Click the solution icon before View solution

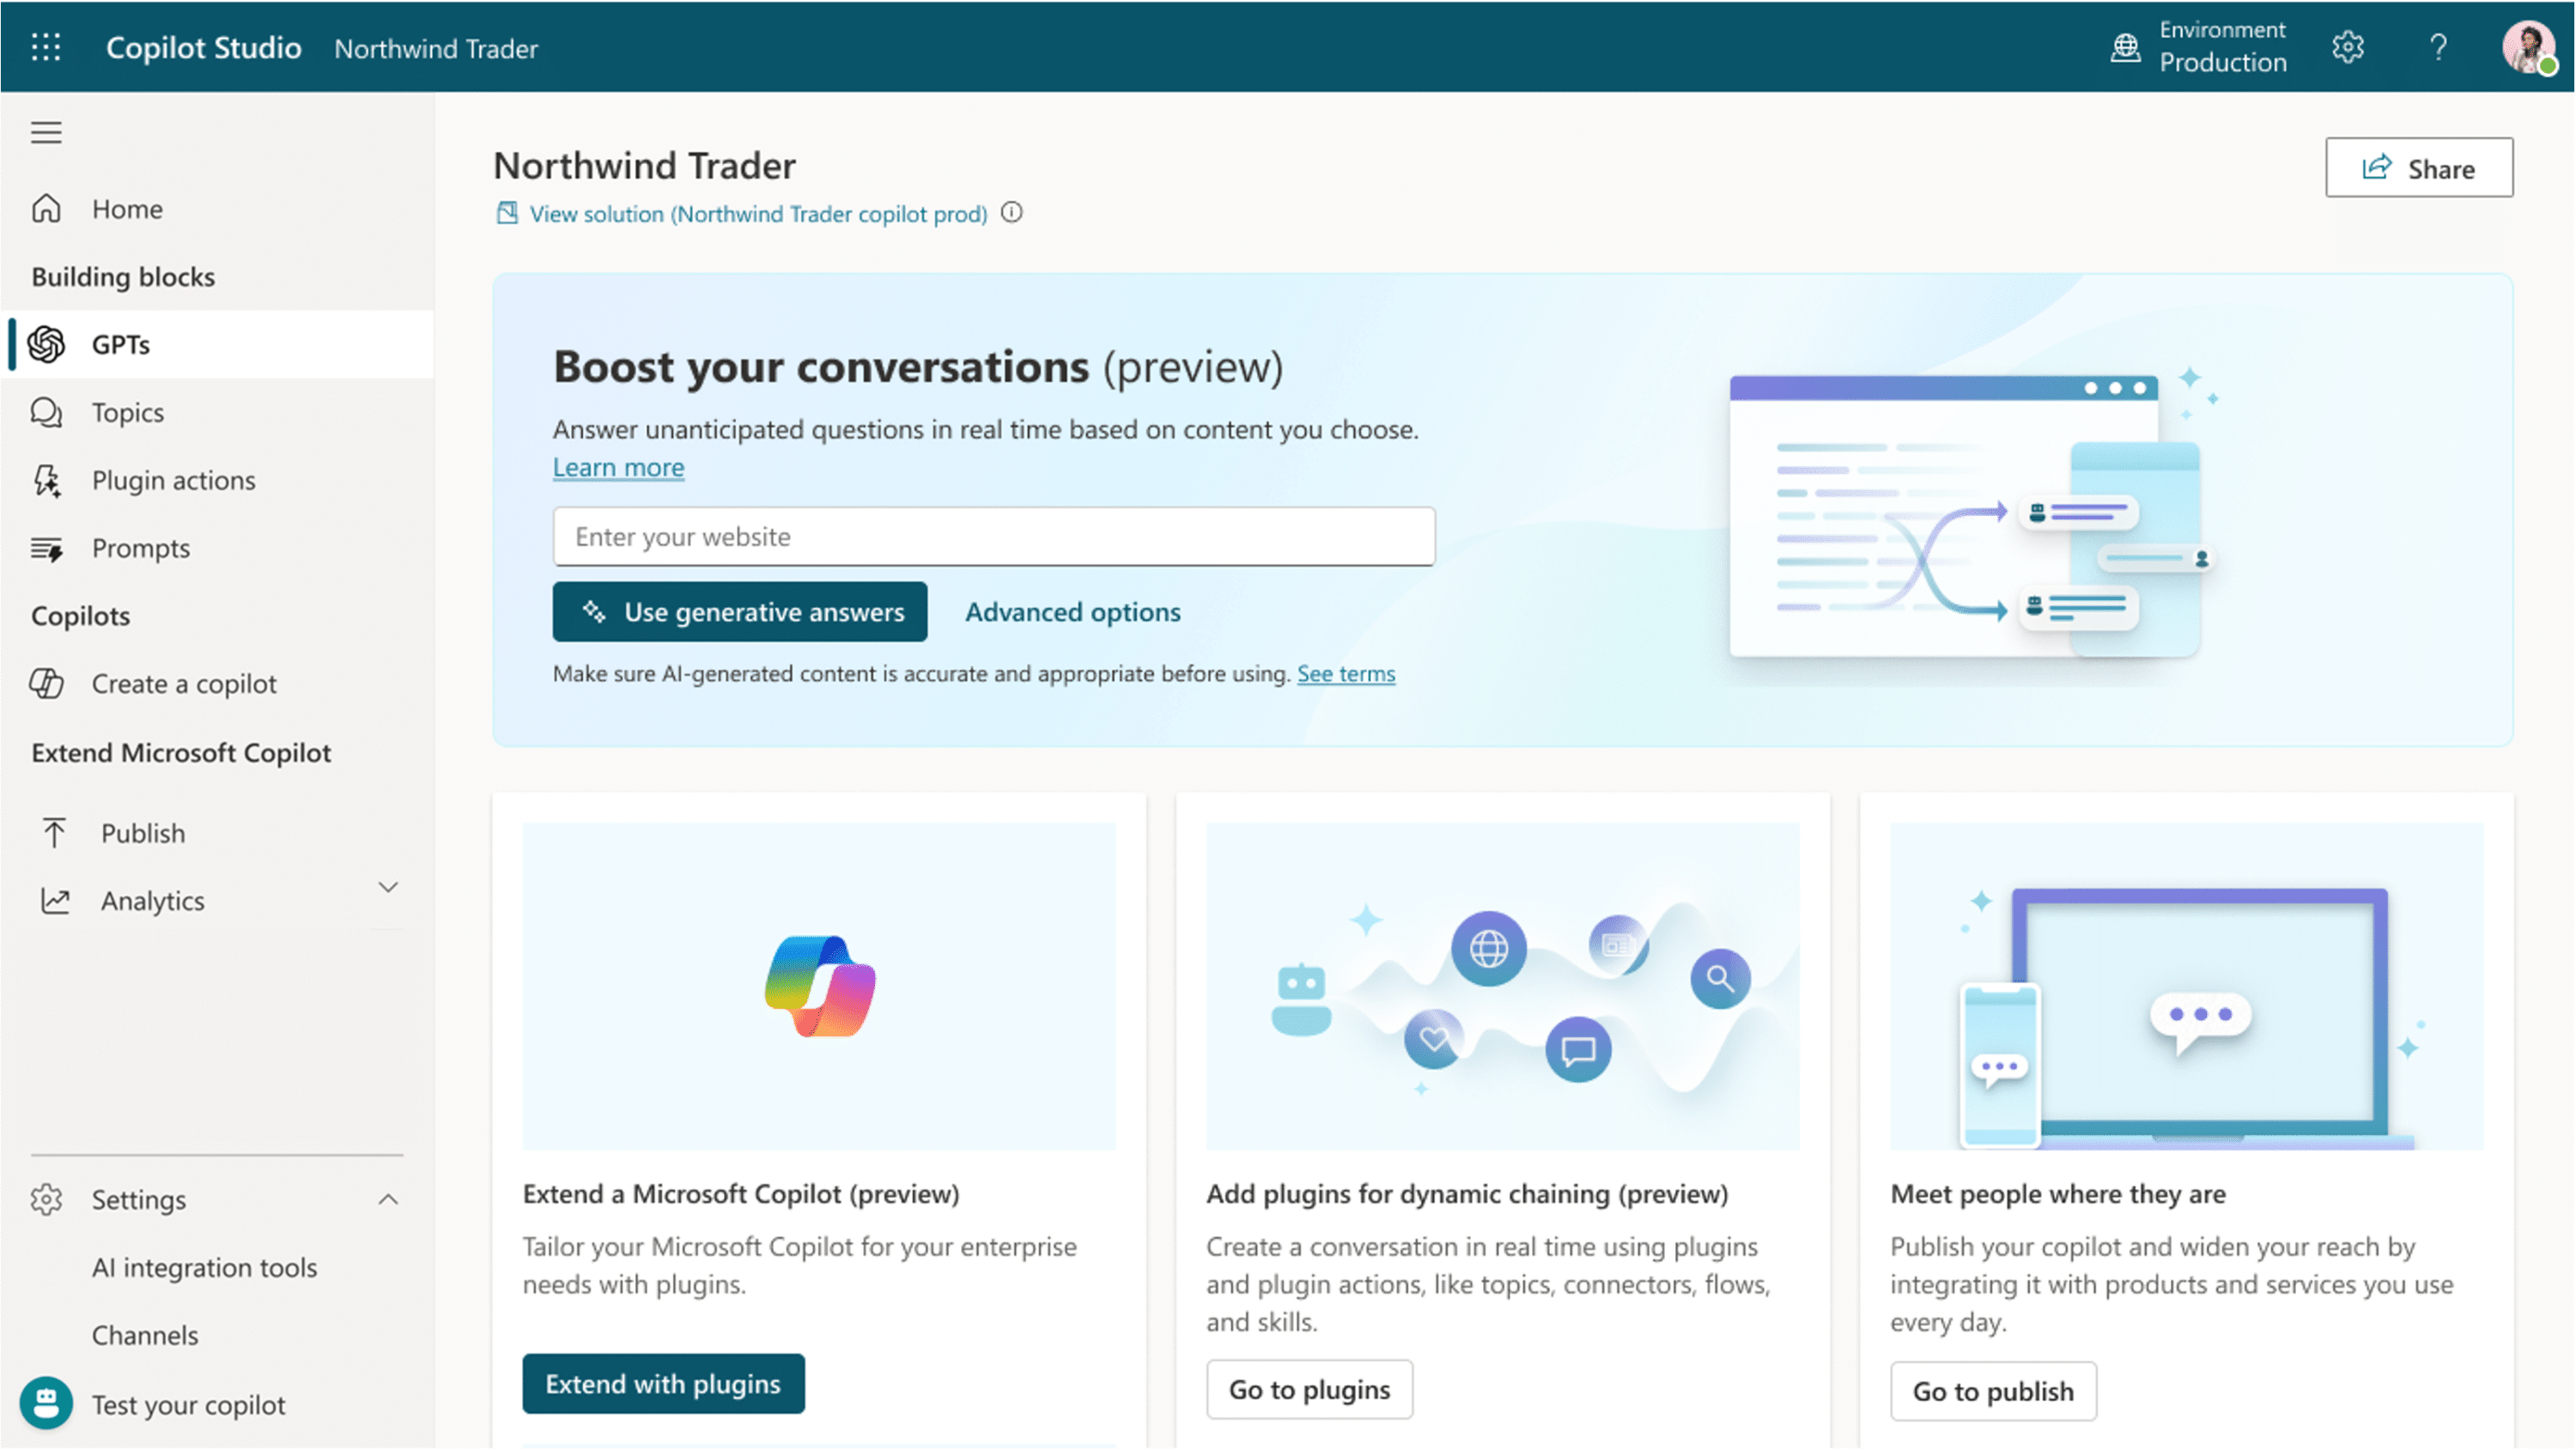click(507, 212)
